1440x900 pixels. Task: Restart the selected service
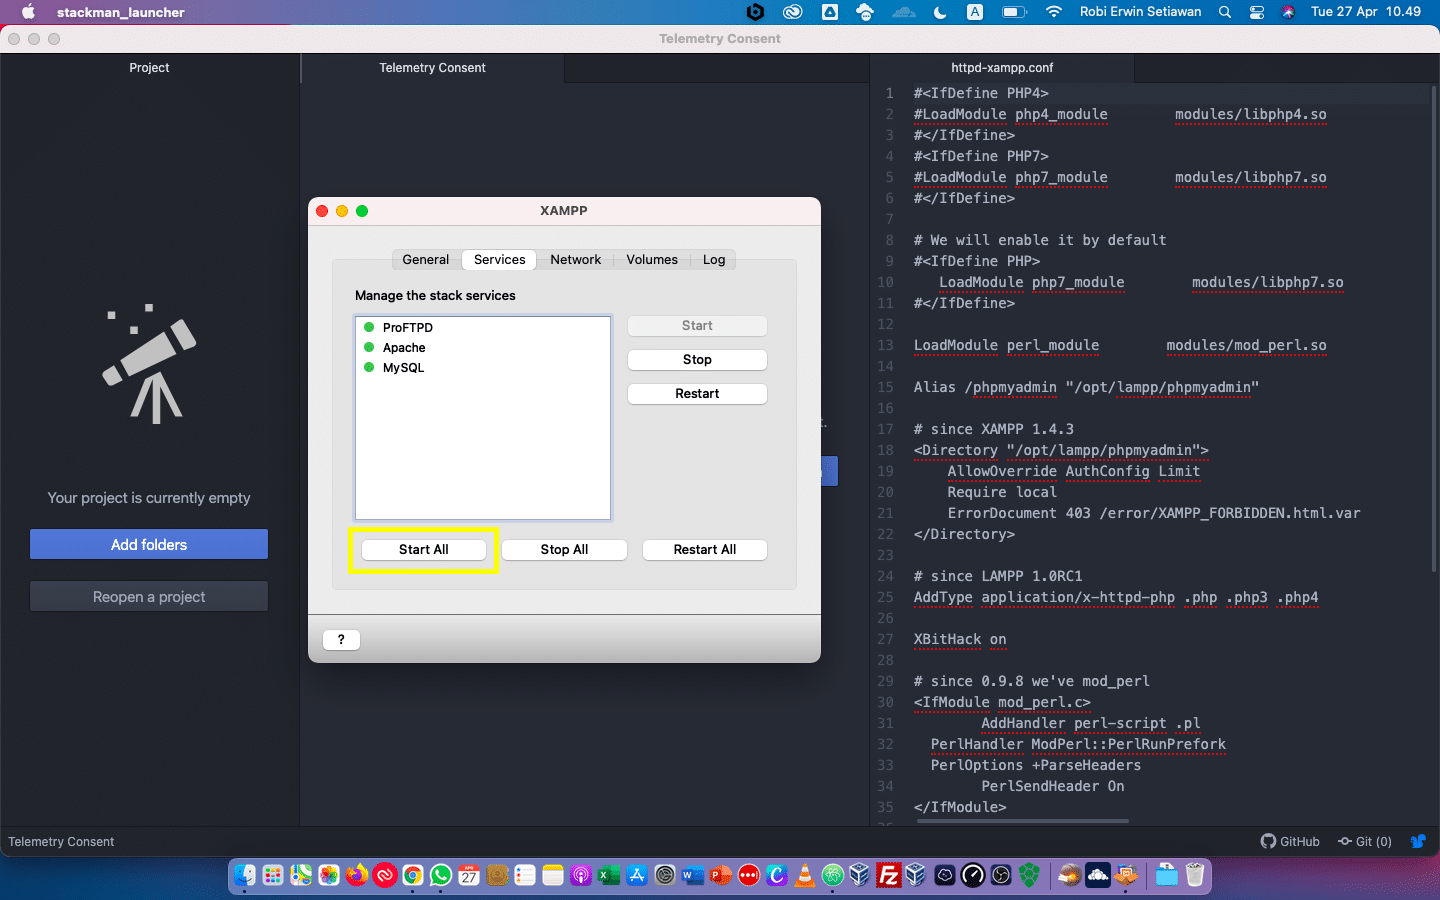coord(697,394)
